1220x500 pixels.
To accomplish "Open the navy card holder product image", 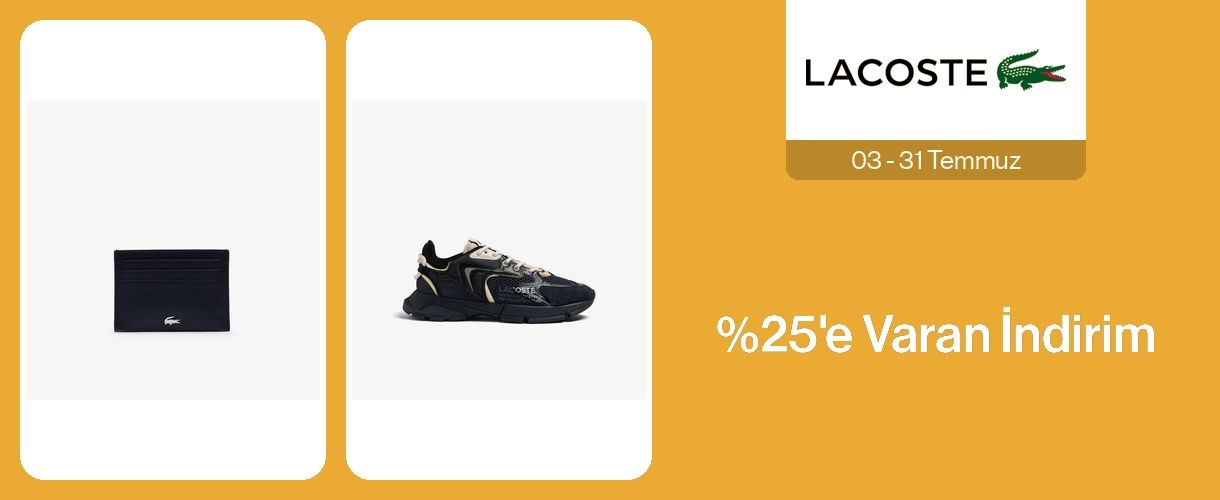I will [172, 290].
